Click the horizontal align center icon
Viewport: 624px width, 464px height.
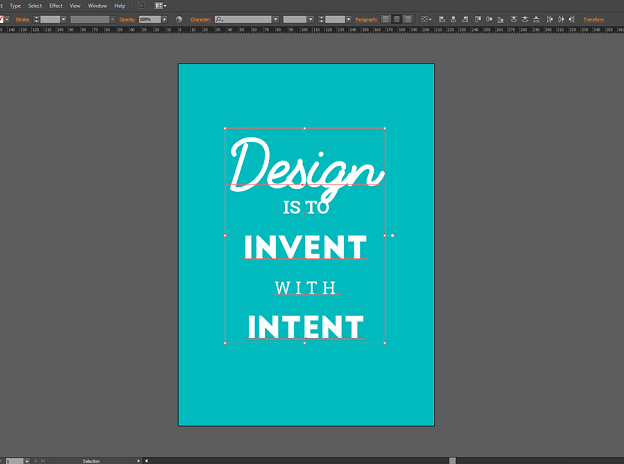[x=455, y=19]
